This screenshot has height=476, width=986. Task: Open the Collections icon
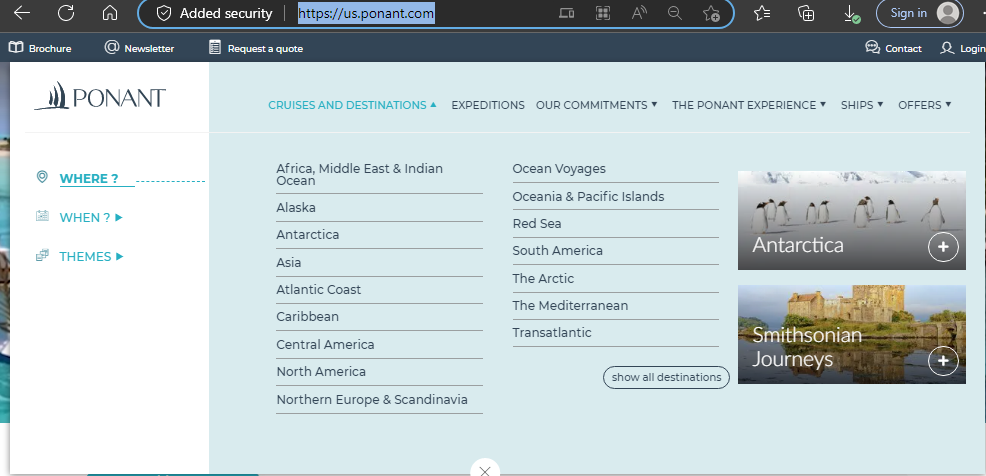click(x=806, y=13)
